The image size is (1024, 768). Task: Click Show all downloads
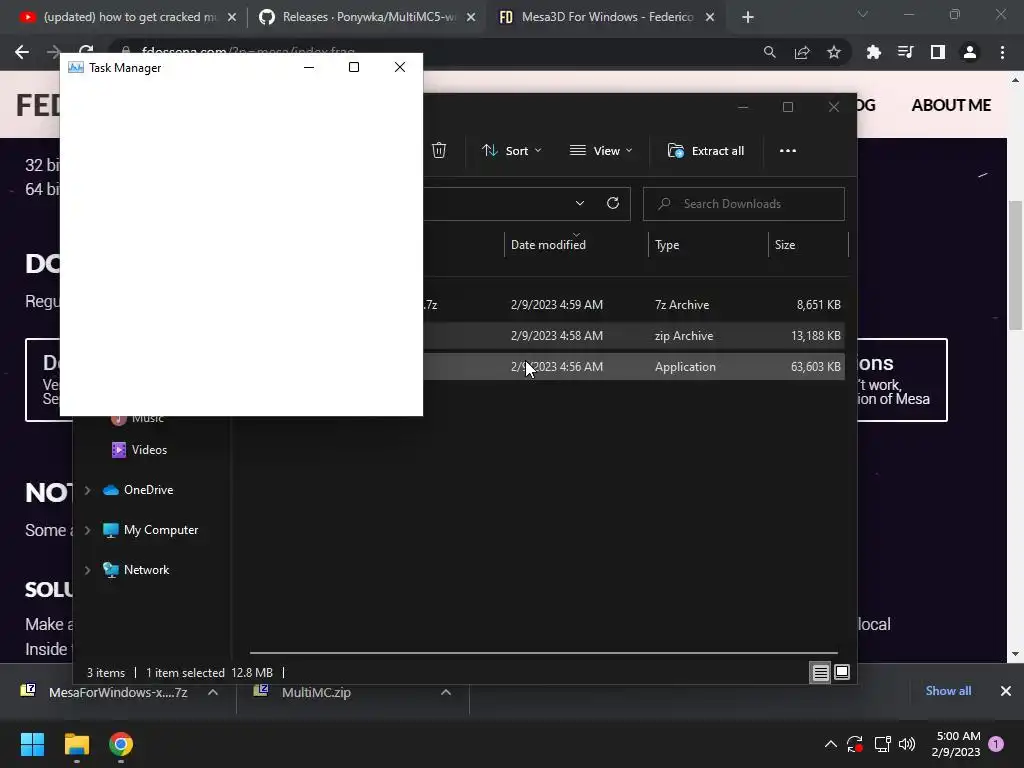tap(948, 691)
